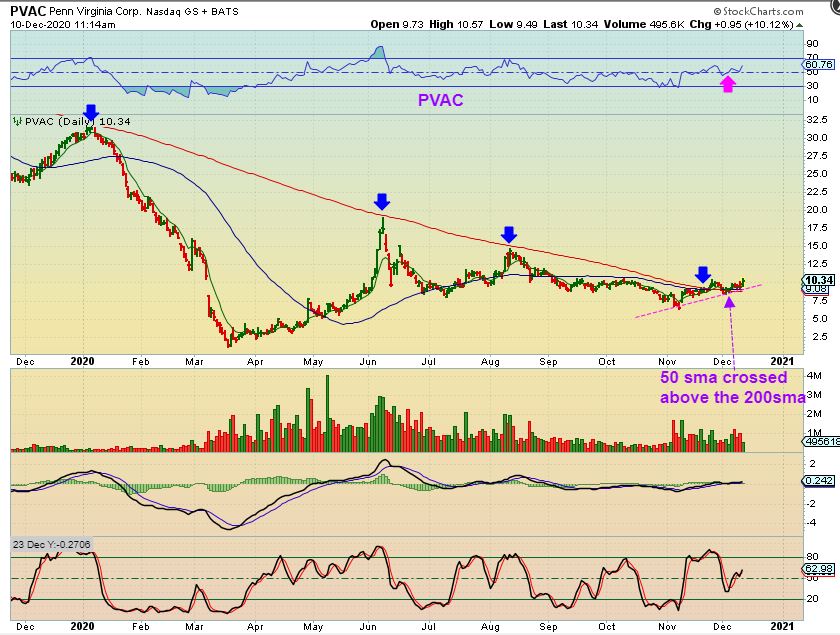The image size is (840, 635).
Task: Click the Nasdaq GS + BATS exchange label
Action: click(x=191, y=11)
